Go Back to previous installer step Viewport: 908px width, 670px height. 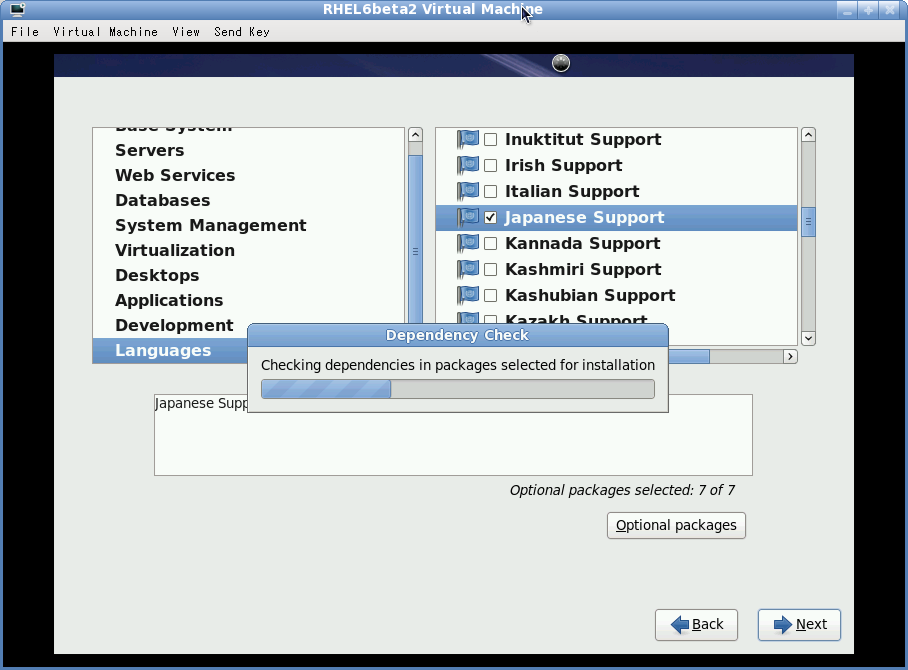point(696,625)
